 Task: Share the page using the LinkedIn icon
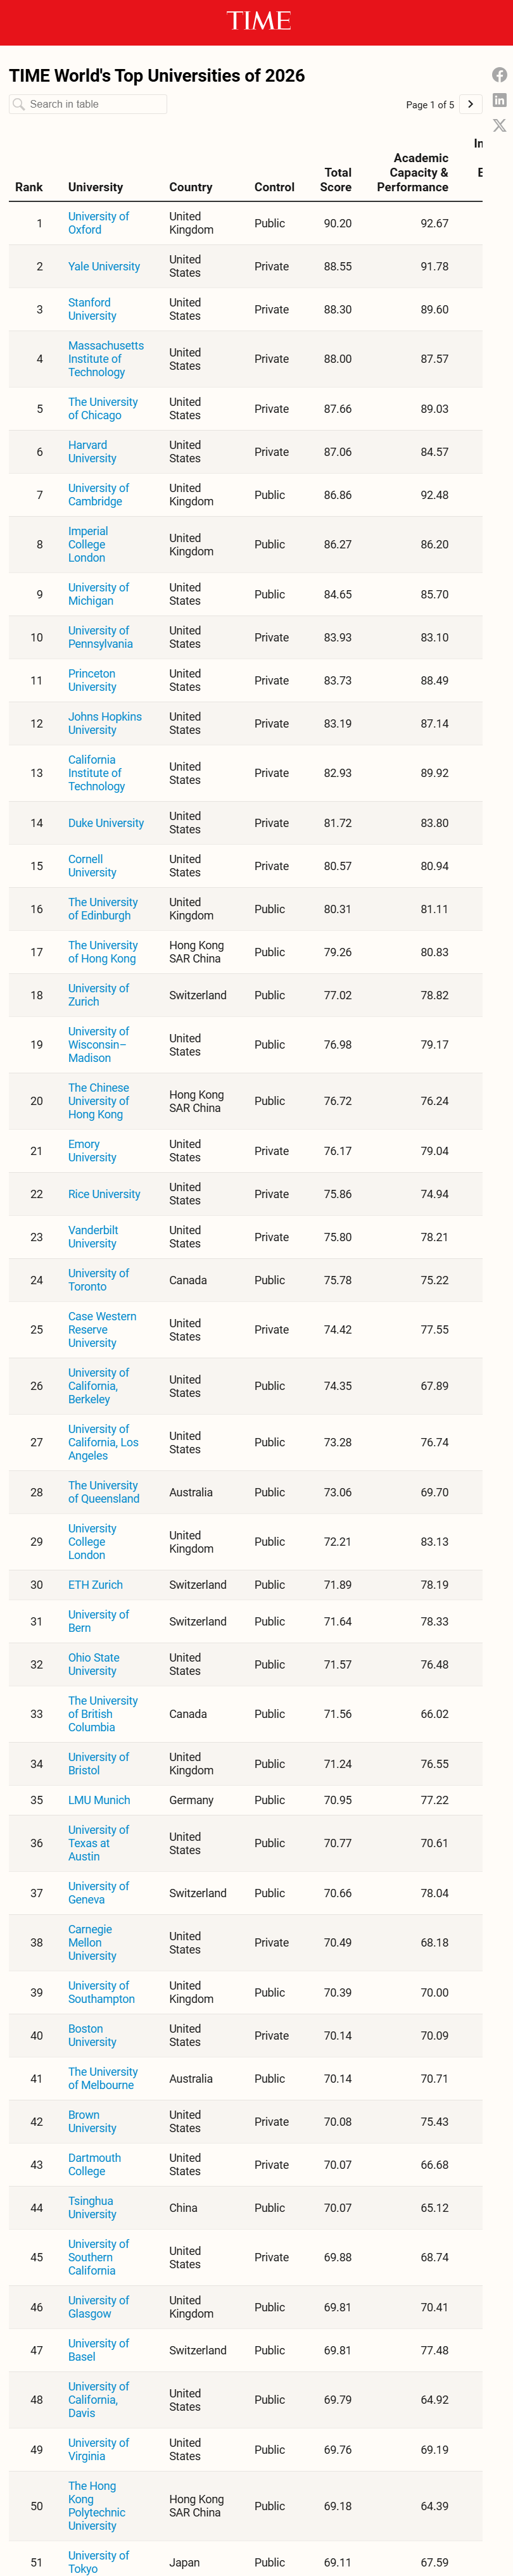(x=499, y=100)
